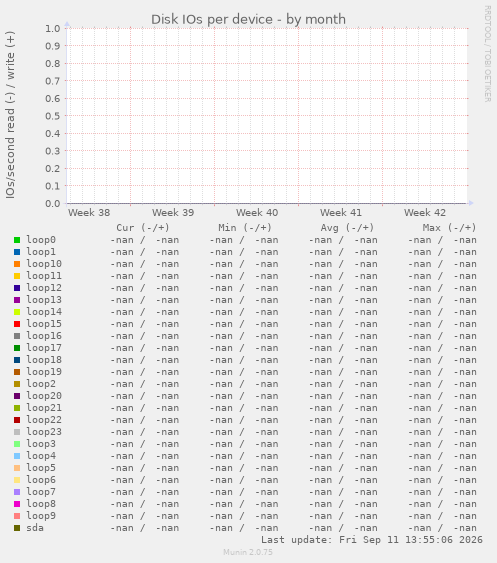Click the 'Week 40' x-axis label

coord(257,213)
